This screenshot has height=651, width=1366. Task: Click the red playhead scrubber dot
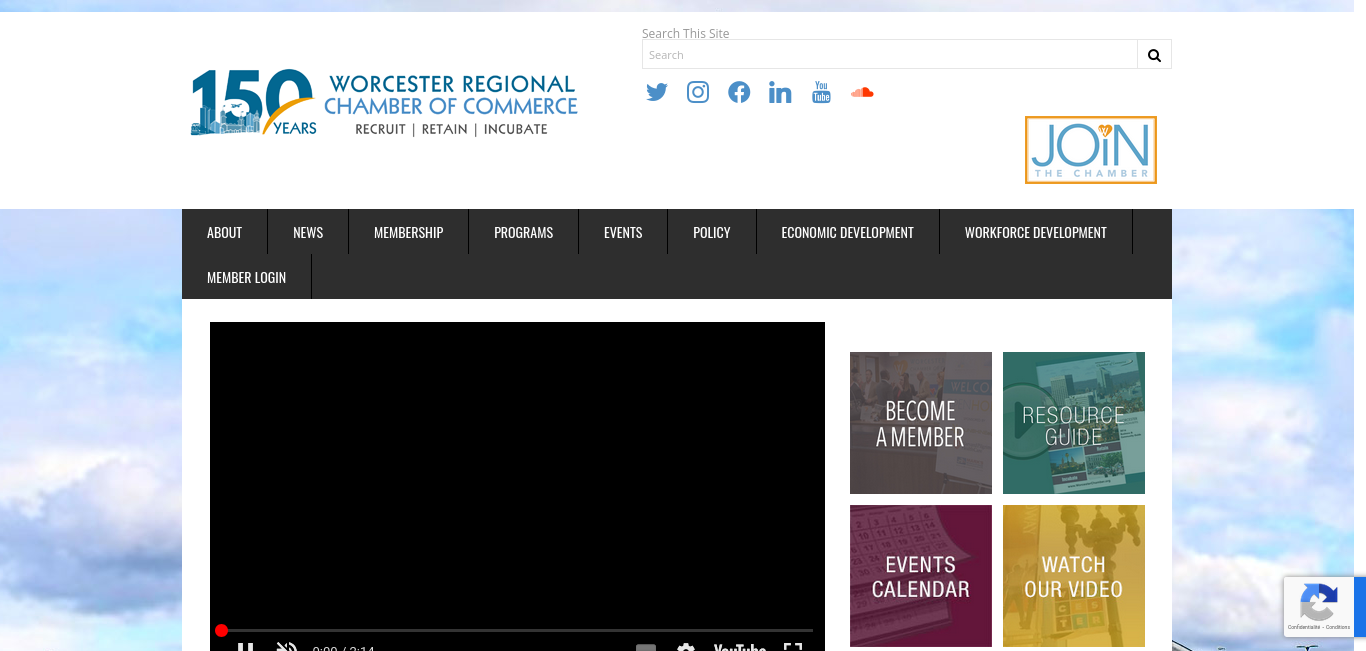[x=221, y=630]
